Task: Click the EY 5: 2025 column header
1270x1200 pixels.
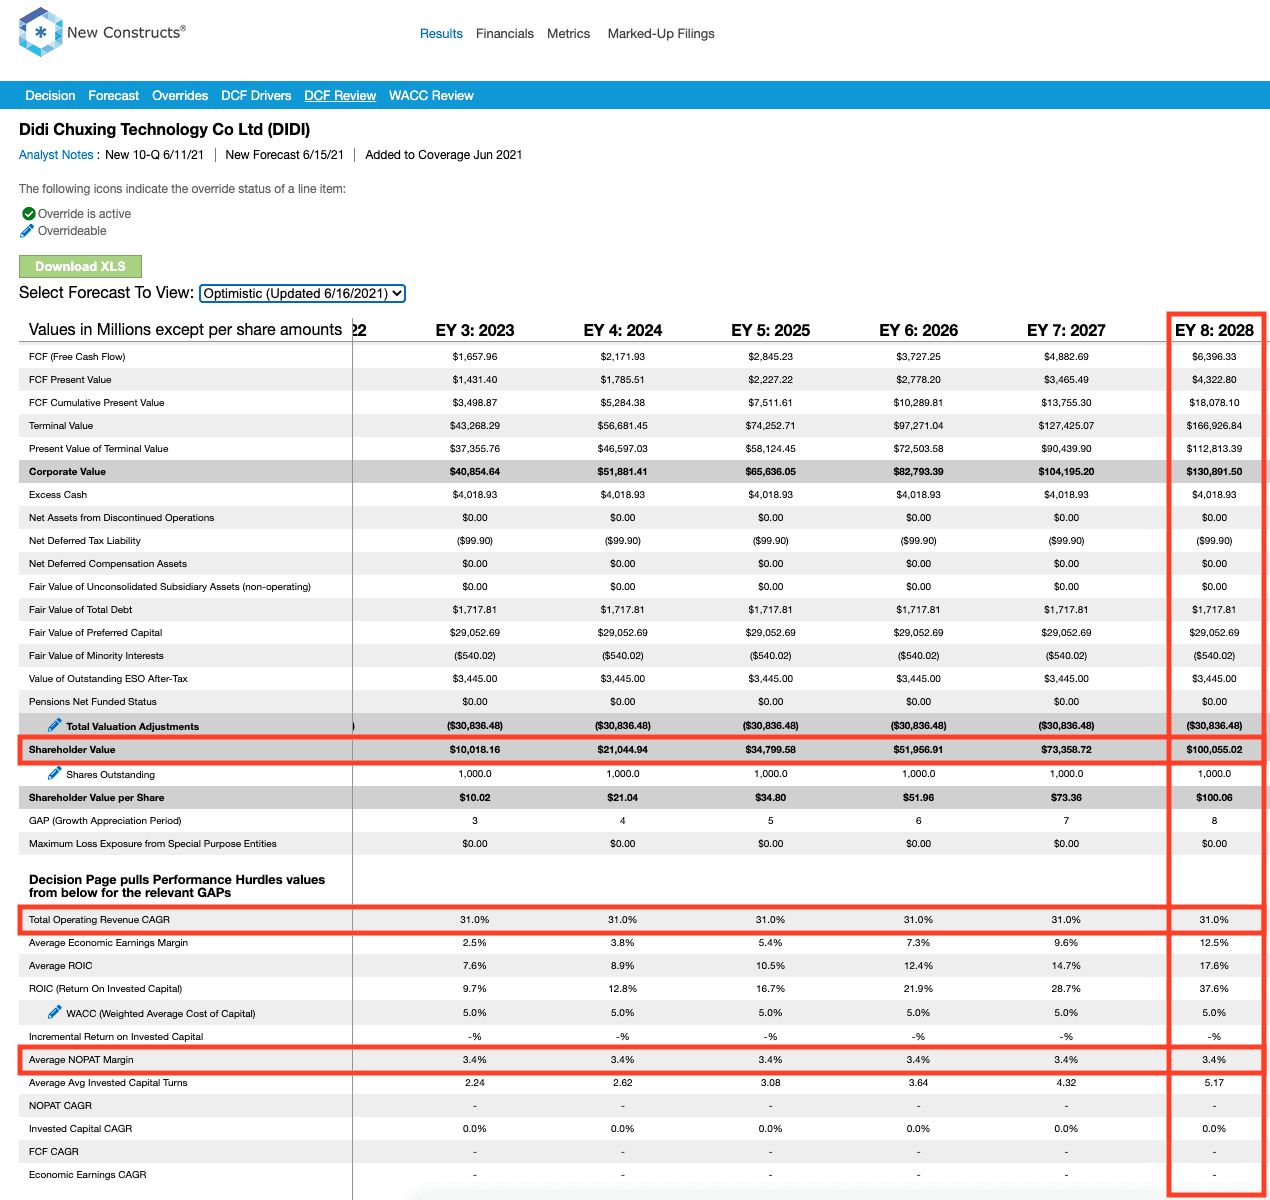Action: point(771,330)
